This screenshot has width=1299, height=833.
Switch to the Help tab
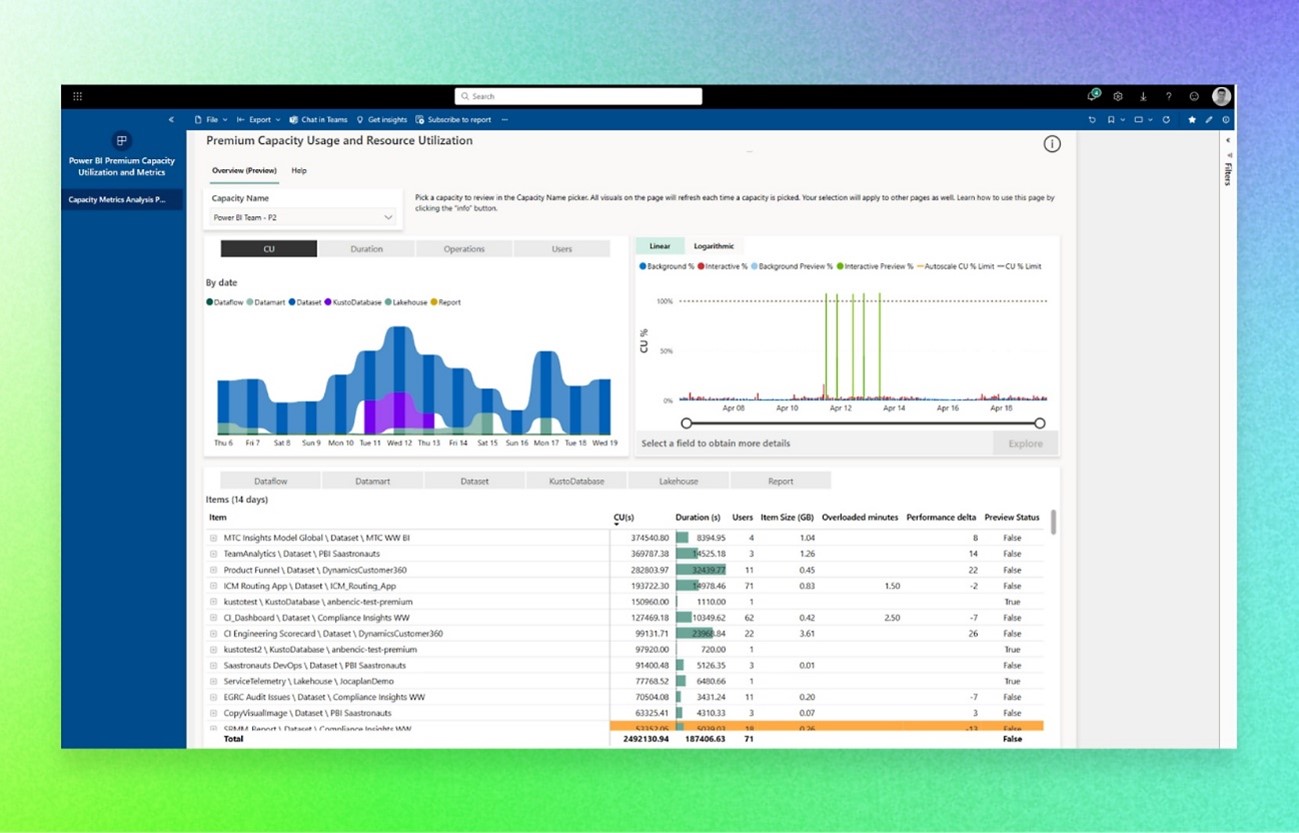298,170
